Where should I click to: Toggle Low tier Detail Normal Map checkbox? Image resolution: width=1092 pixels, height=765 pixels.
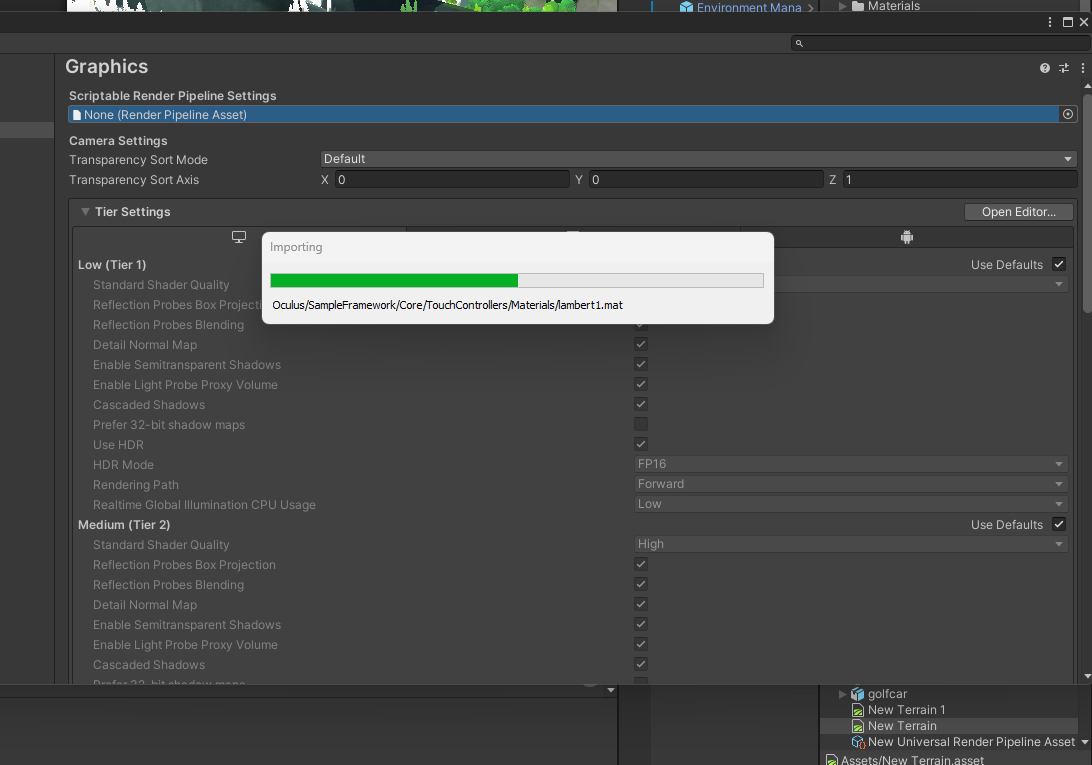641,344
